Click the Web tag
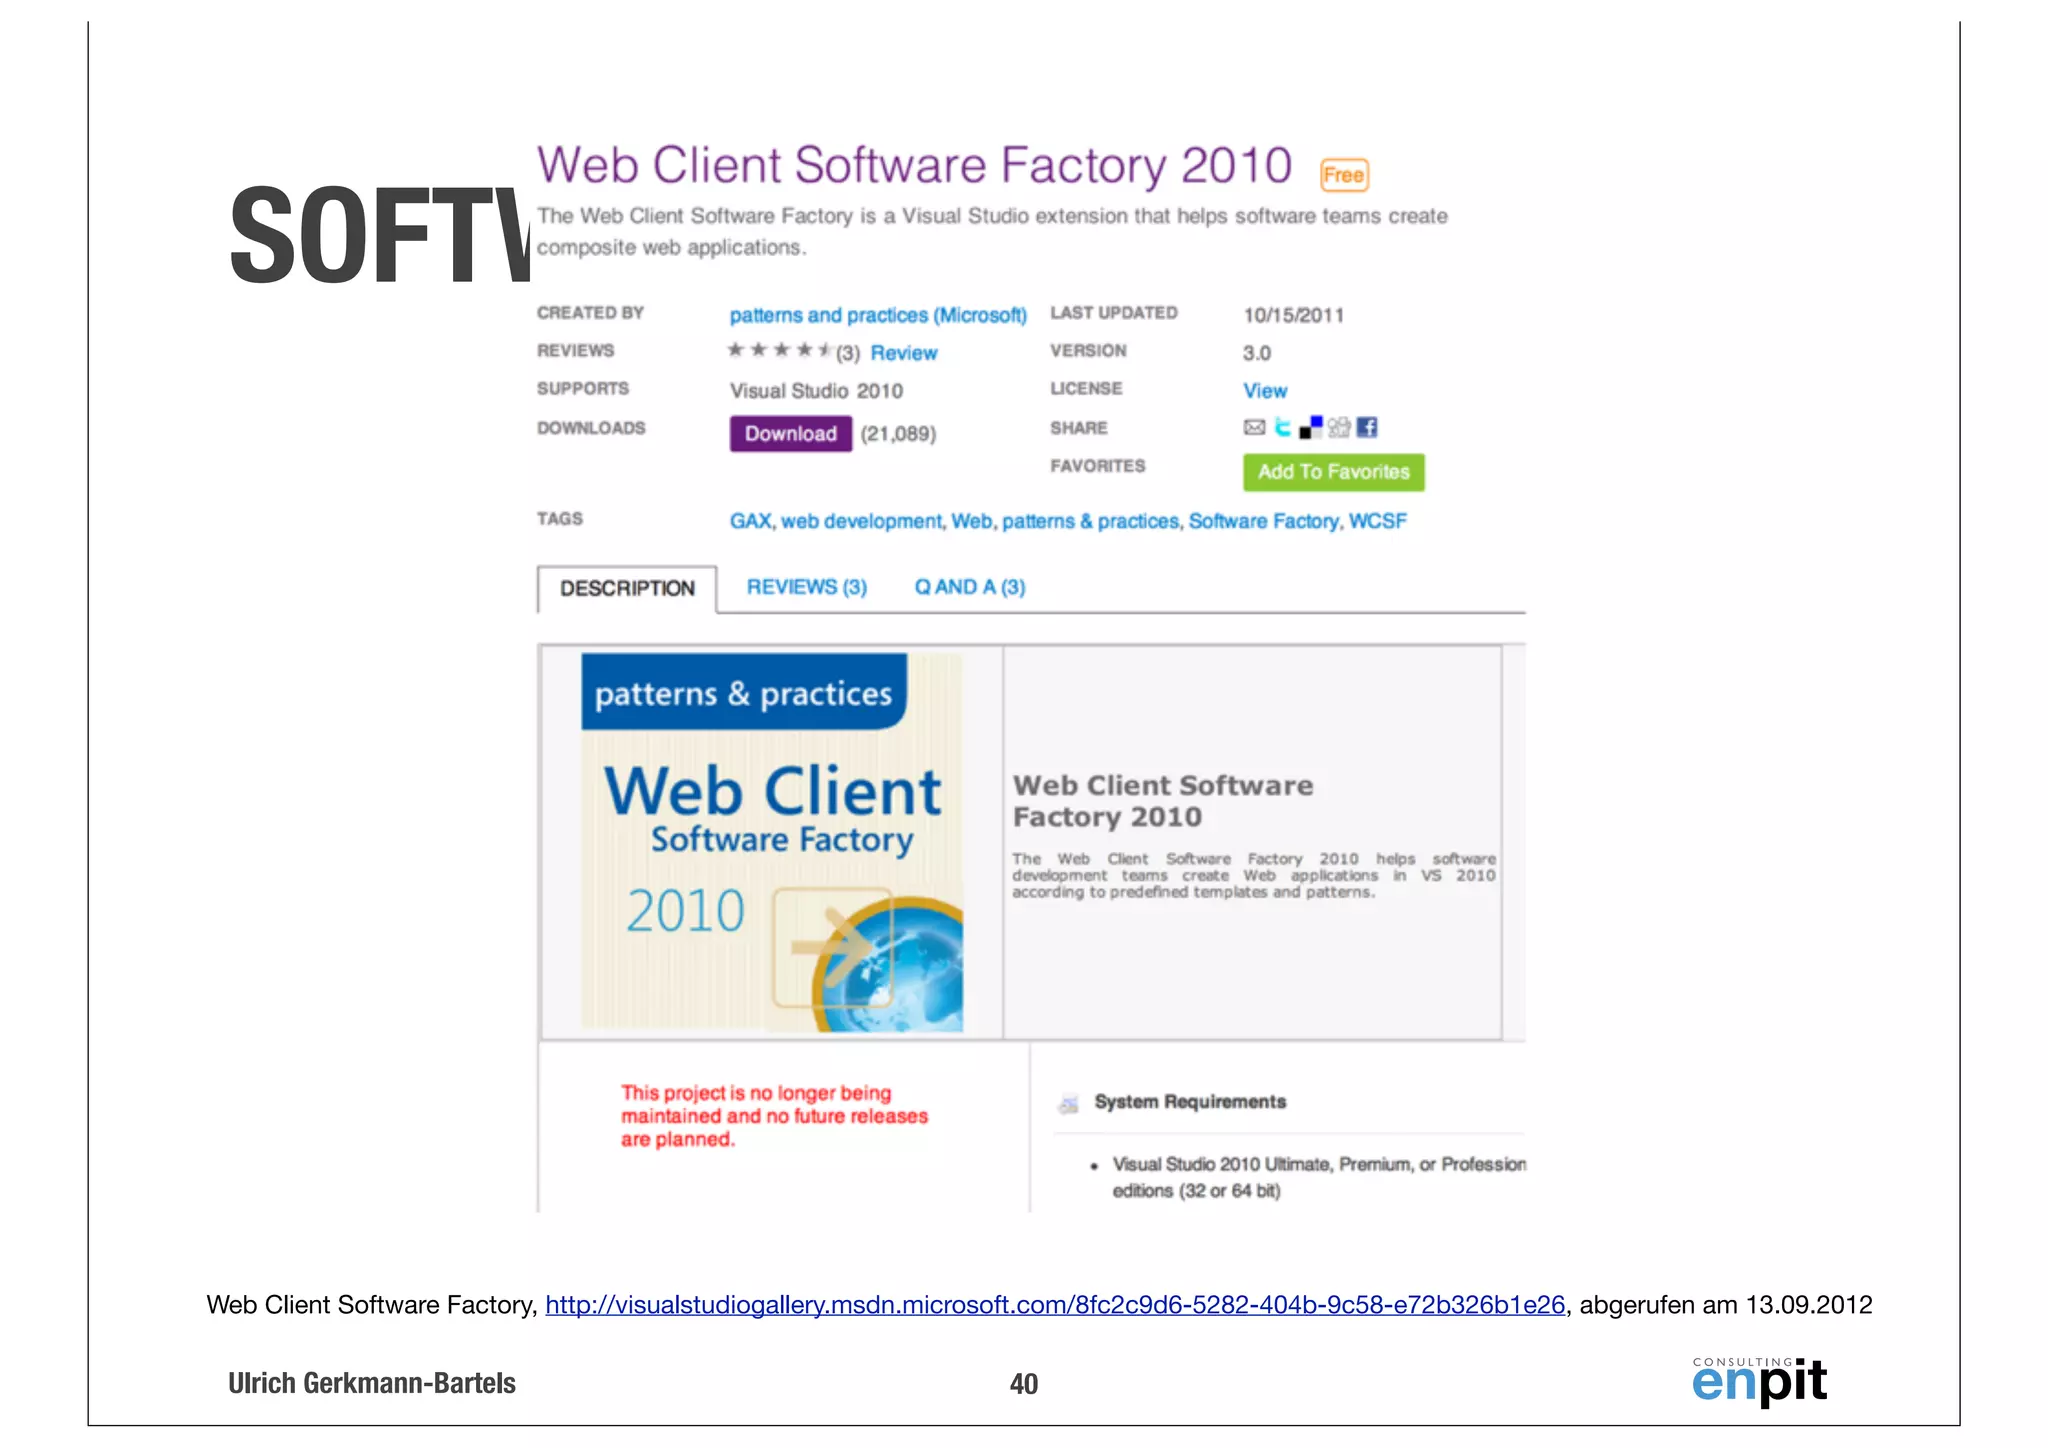Screen dimensions: 2048x1448 pyautogui.click(x=971, y=521)
